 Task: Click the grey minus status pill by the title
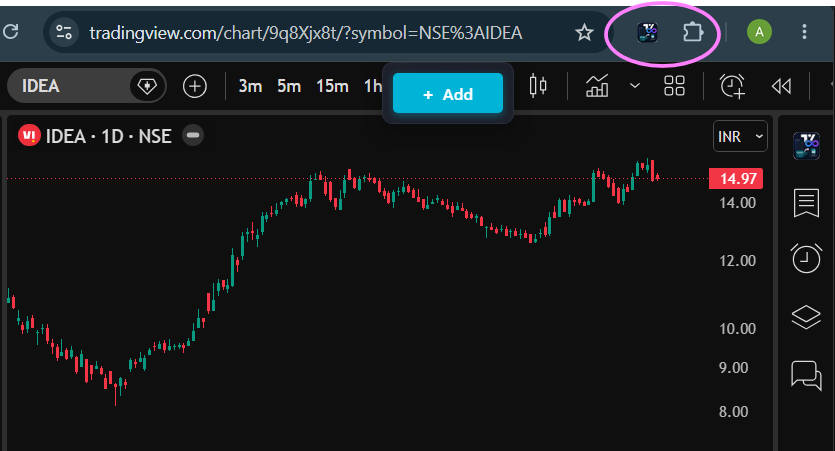(x=193, y=135)
